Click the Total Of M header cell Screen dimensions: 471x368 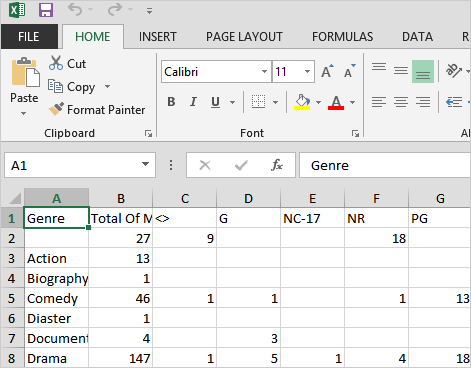pos(121,218)
